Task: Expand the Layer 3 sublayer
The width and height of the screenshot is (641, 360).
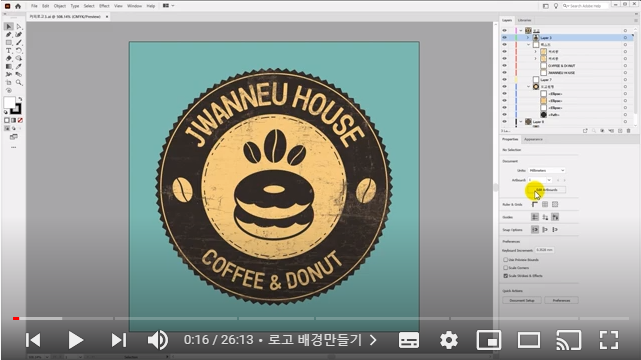Action: point(528,38)
